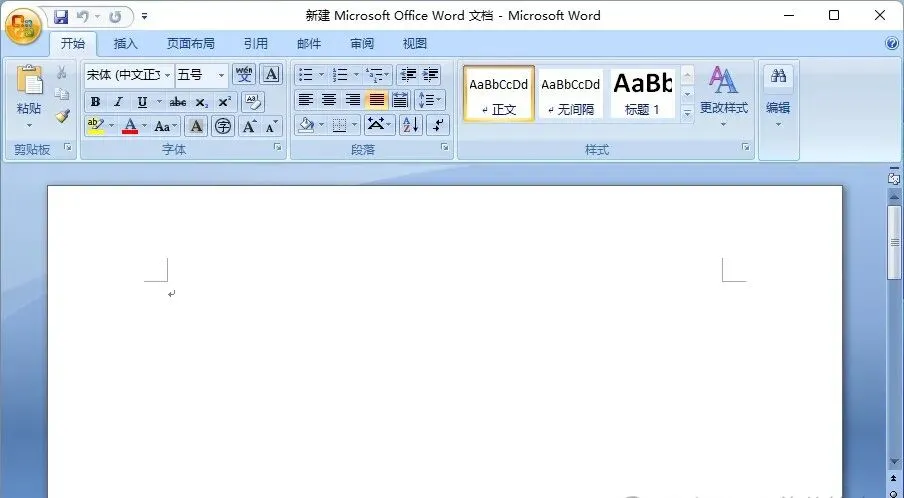Open the 邮件 tab
Screen dimensions: 904x498
pyautogui.click(x=308, y=43)
